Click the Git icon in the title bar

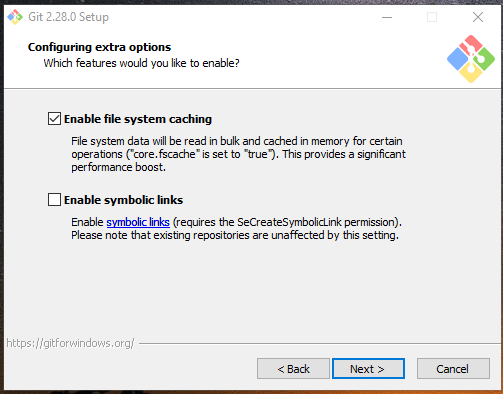click(x=15, y=17)
